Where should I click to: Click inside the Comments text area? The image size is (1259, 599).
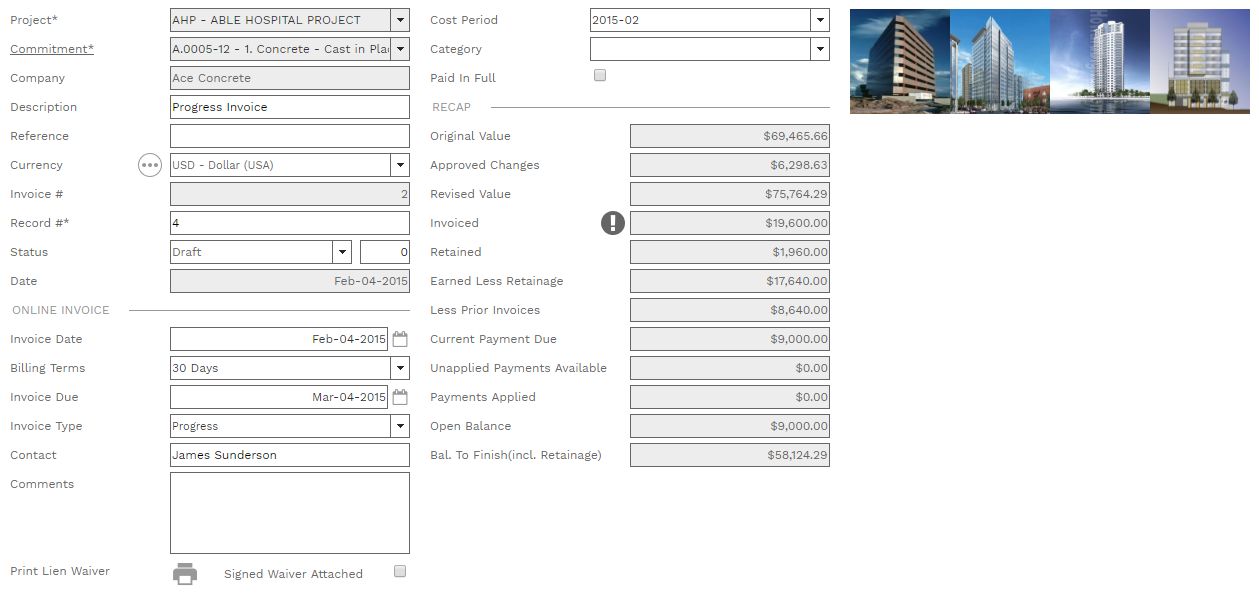289,512
